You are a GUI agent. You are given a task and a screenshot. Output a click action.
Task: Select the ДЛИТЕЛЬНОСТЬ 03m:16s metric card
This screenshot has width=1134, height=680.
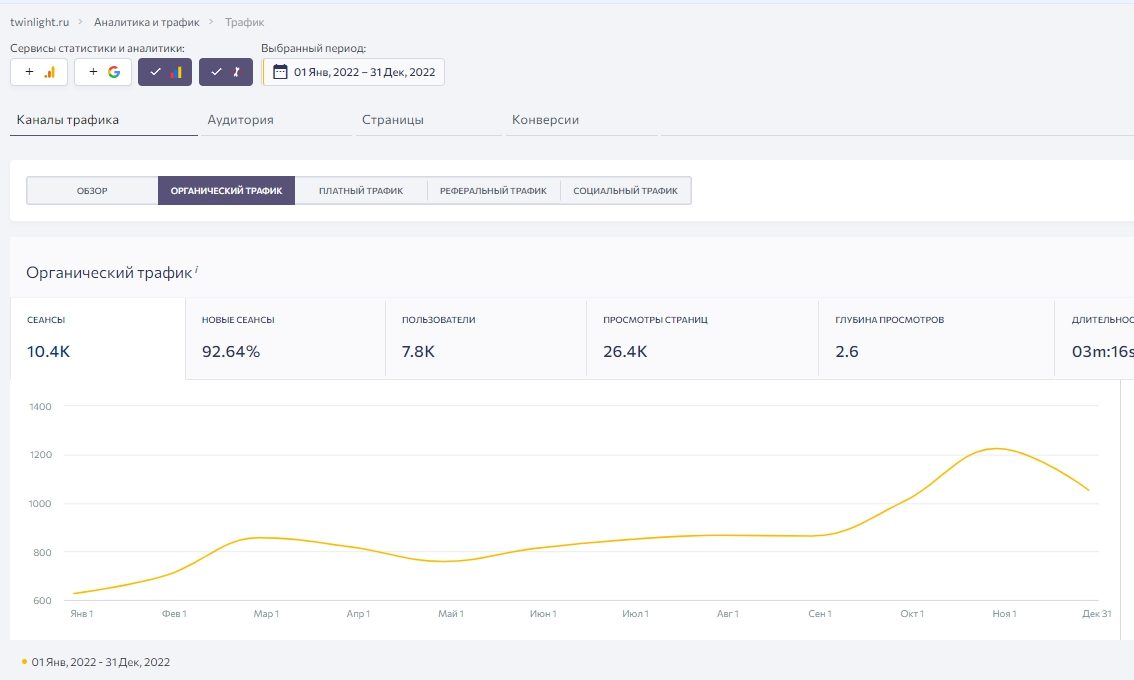pos(1094,339)
